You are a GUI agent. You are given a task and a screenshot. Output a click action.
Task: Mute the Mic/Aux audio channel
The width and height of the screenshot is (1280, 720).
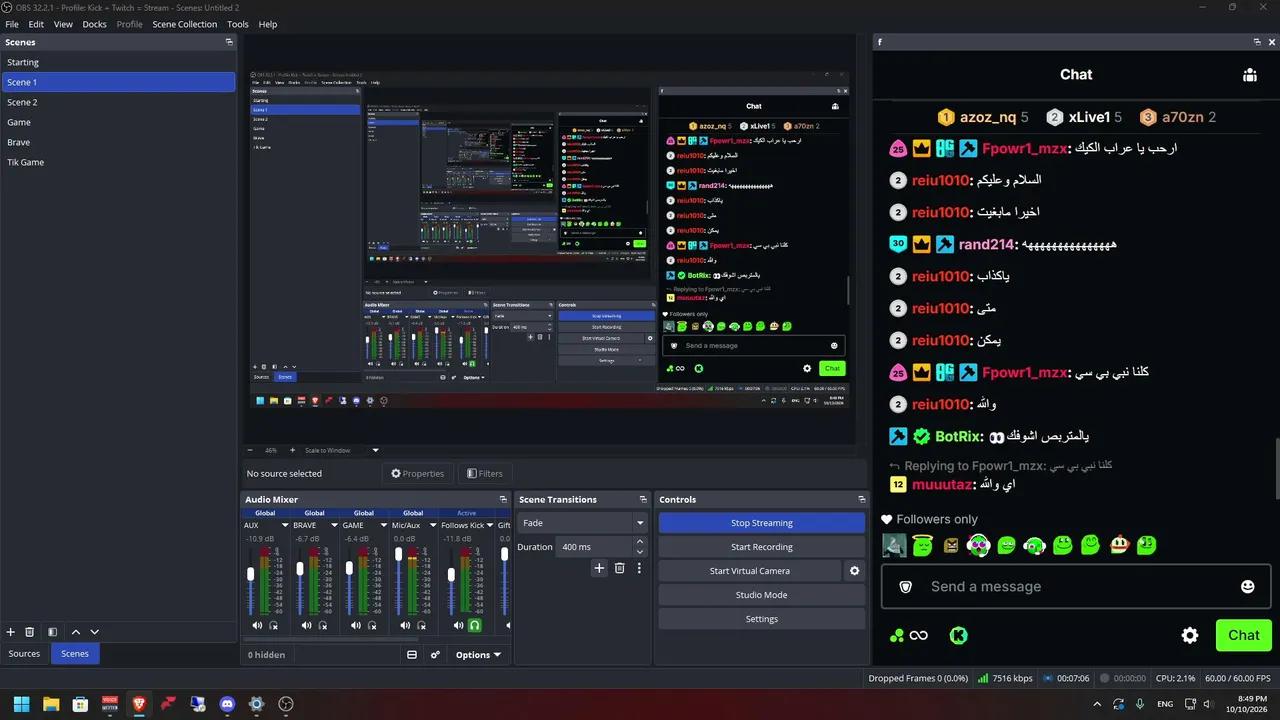coord(404,625)
